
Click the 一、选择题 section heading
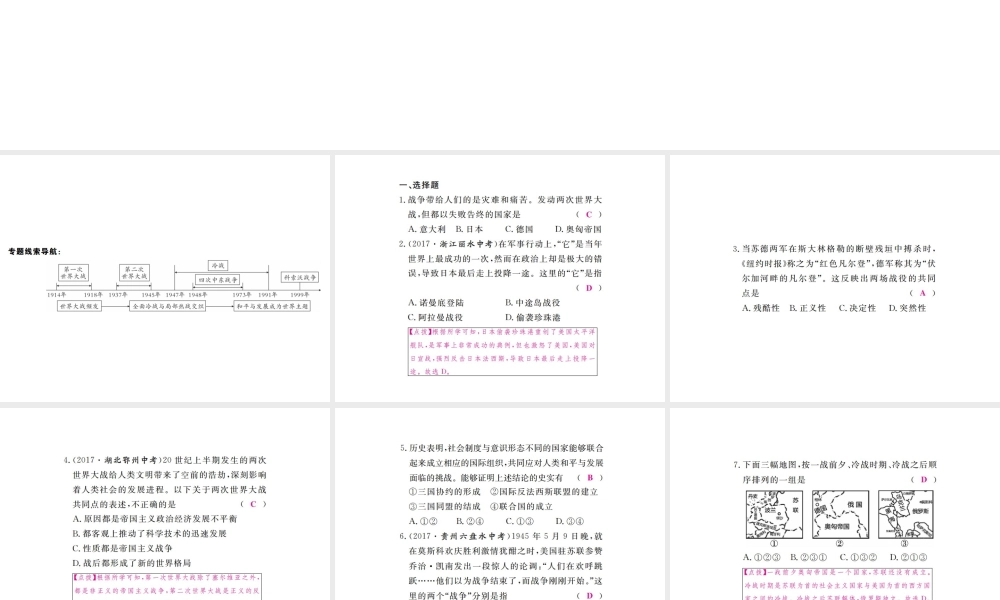click(x=413, y=185)
